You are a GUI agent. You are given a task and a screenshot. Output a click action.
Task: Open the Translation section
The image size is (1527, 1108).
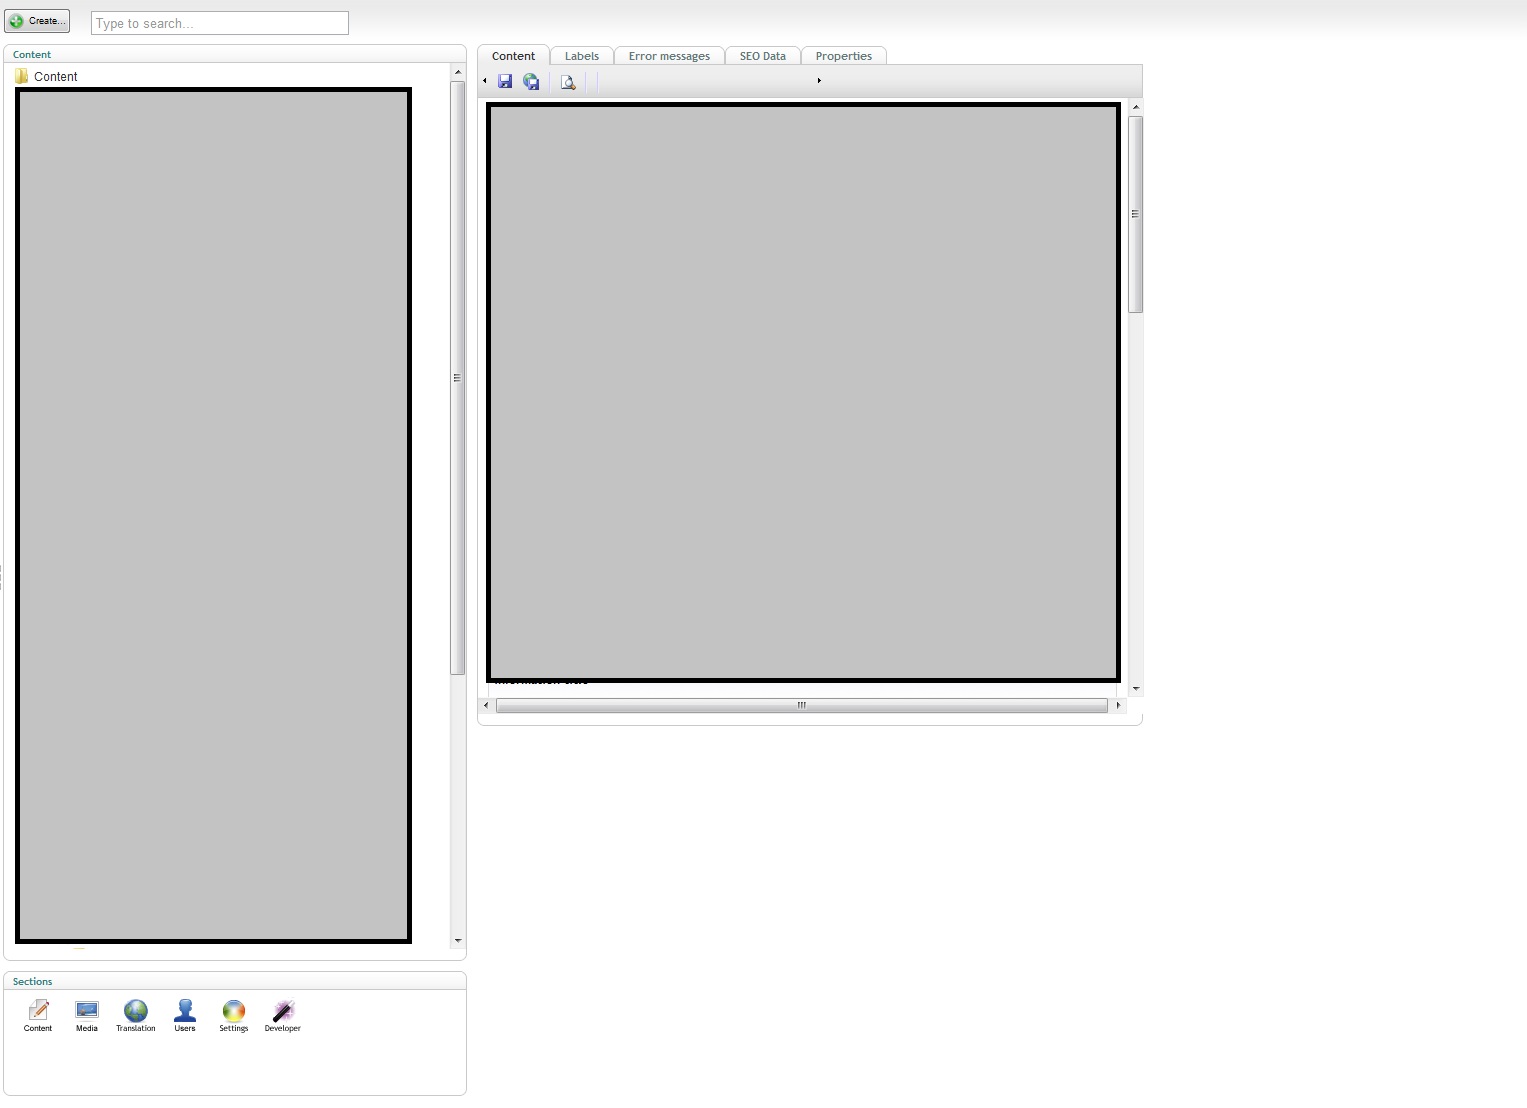[x=136, y=1016]
